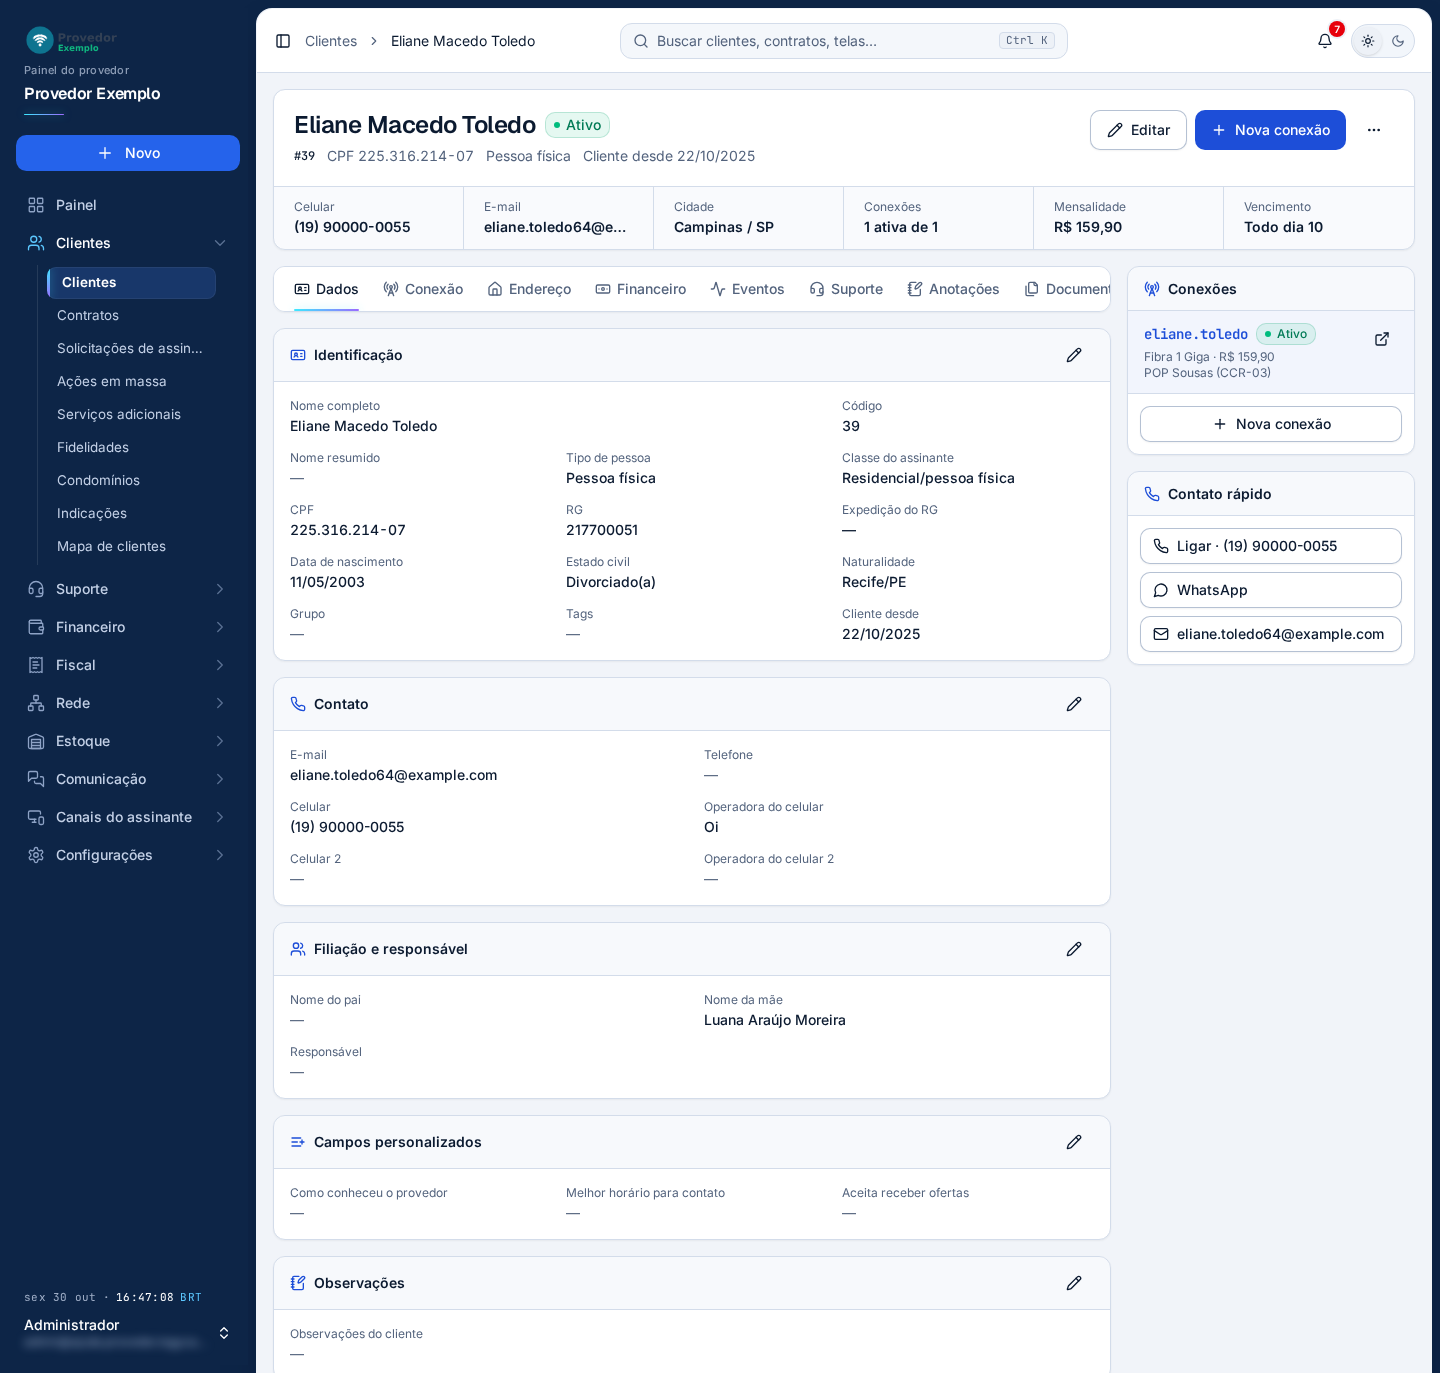Open the Eventos tab

(x=747, y=289)
